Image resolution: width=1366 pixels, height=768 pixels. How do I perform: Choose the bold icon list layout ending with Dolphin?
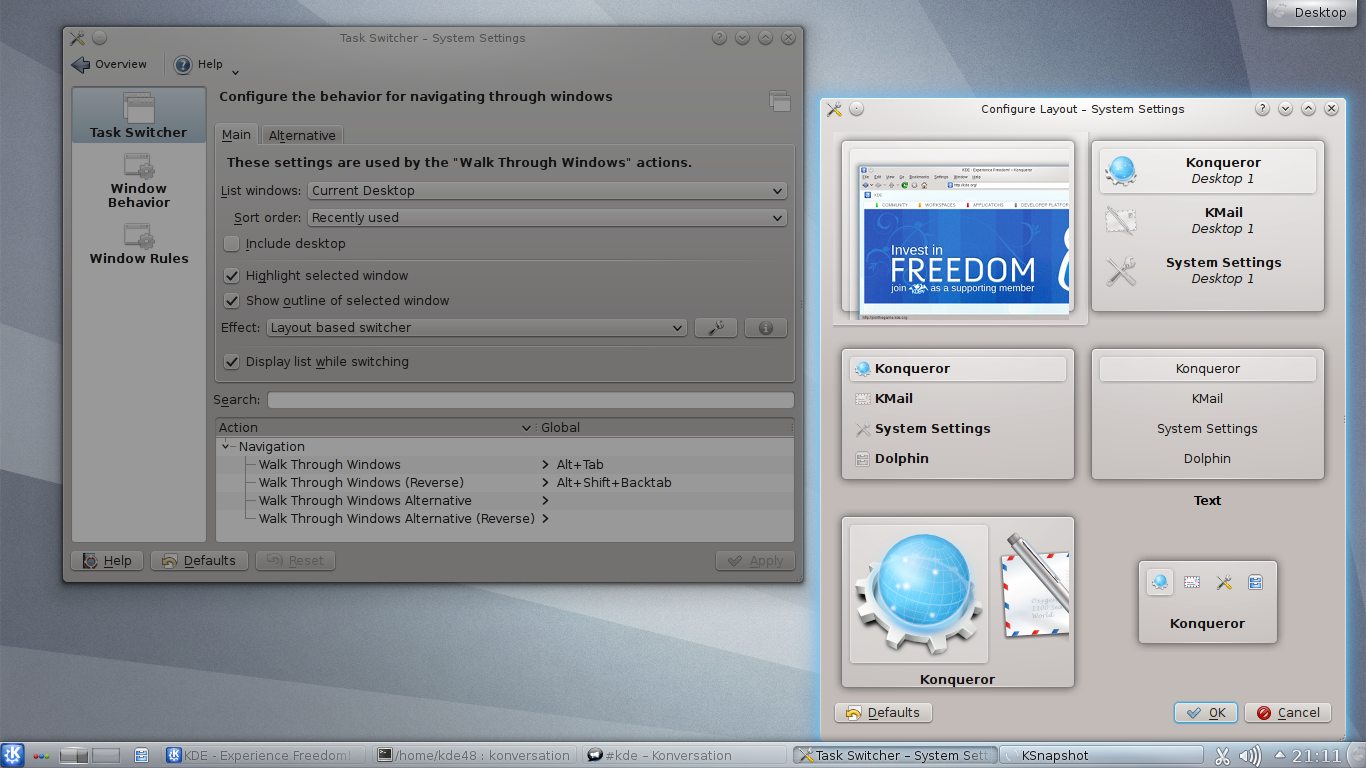958,414
